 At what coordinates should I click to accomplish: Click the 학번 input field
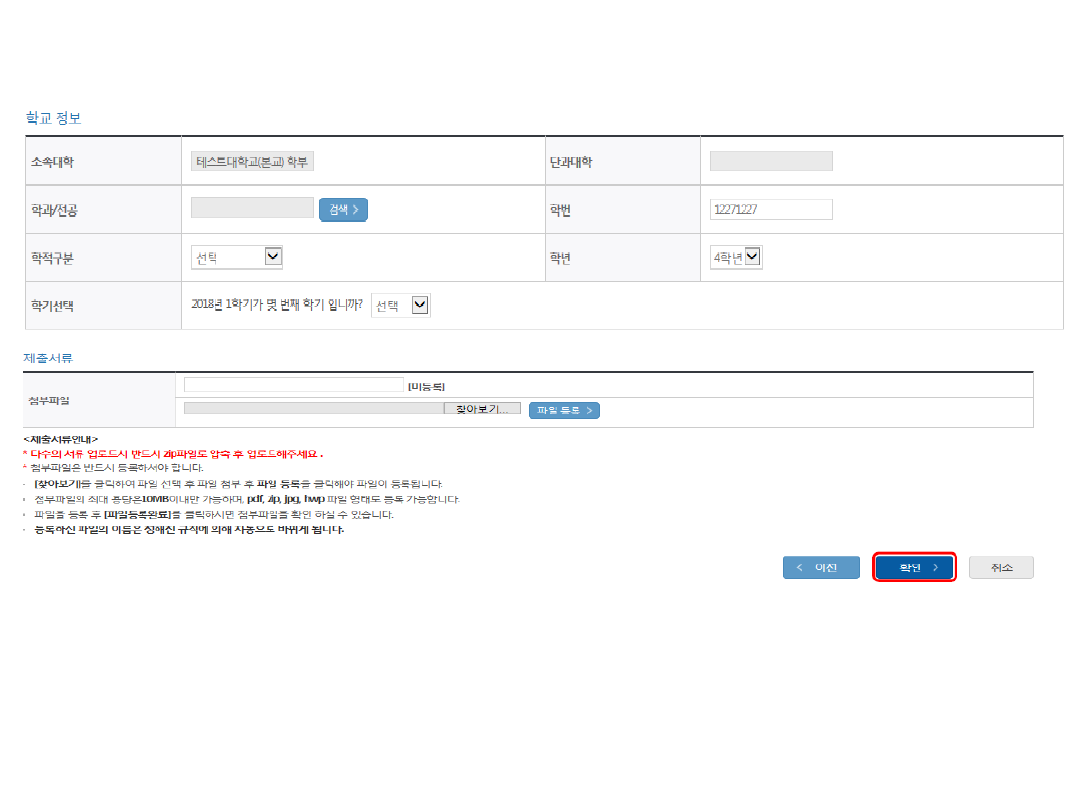[x=771, y=210]
